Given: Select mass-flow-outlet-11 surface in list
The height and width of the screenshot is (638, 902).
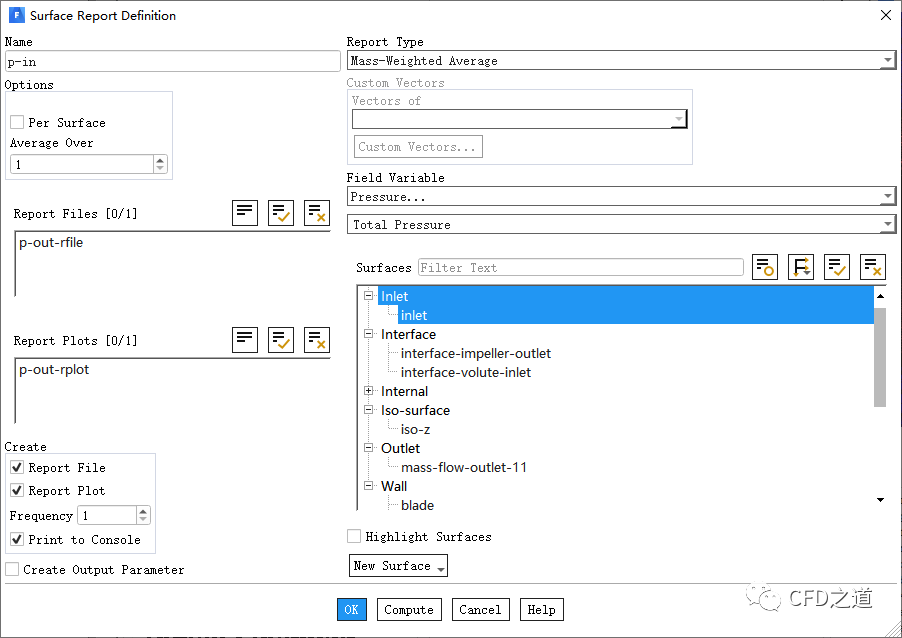Looking at the screenshot, I should [x=463, y=467].
